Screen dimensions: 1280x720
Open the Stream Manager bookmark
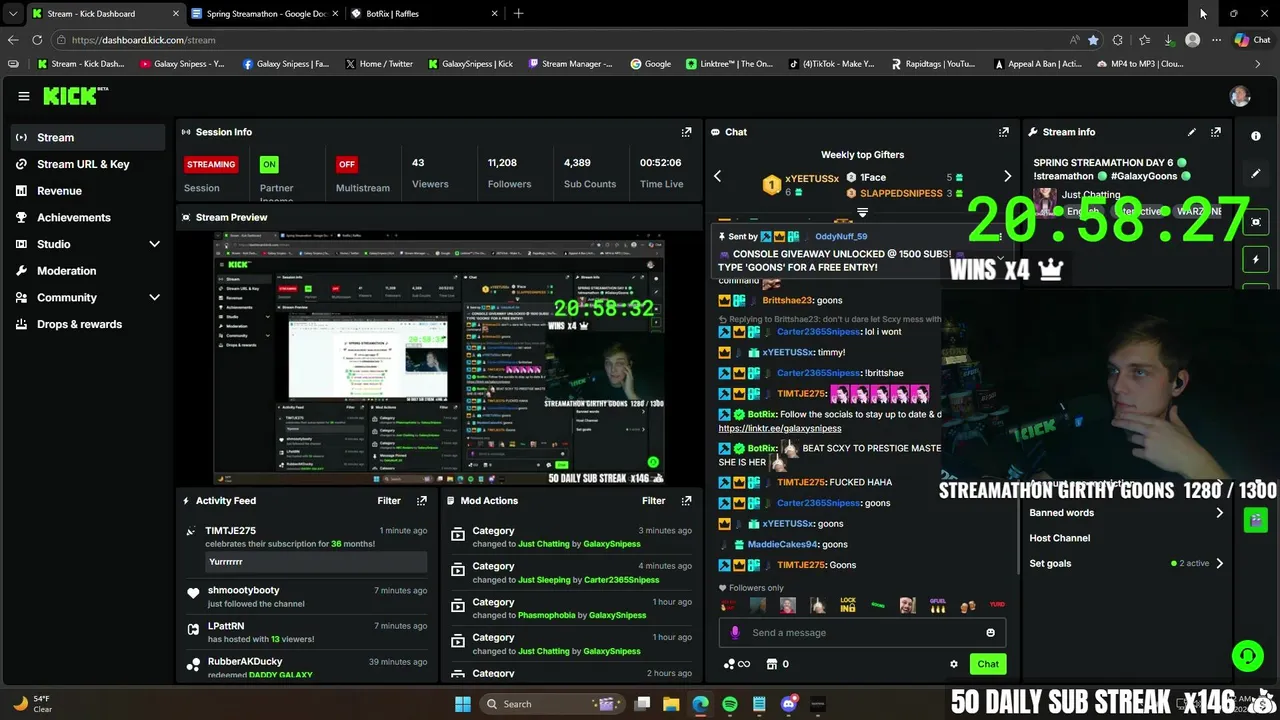570,64
